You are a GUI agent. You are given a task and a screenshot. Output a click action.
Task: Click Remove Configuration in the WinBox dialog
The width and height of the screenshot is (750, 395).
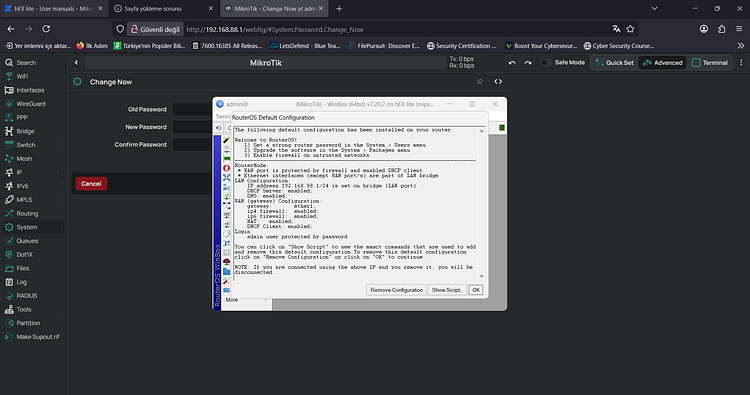(x=397, y=290)
